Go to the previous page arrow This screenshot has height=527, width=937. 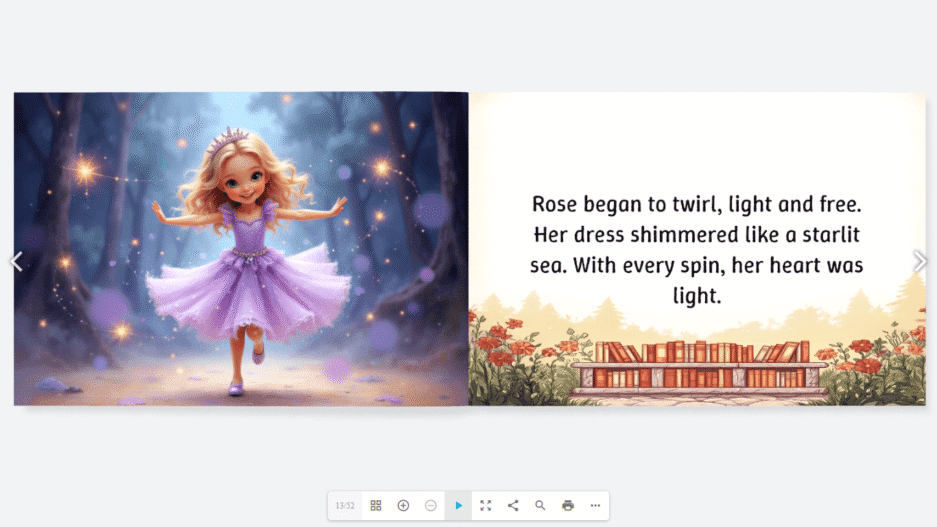pos(16,261)
